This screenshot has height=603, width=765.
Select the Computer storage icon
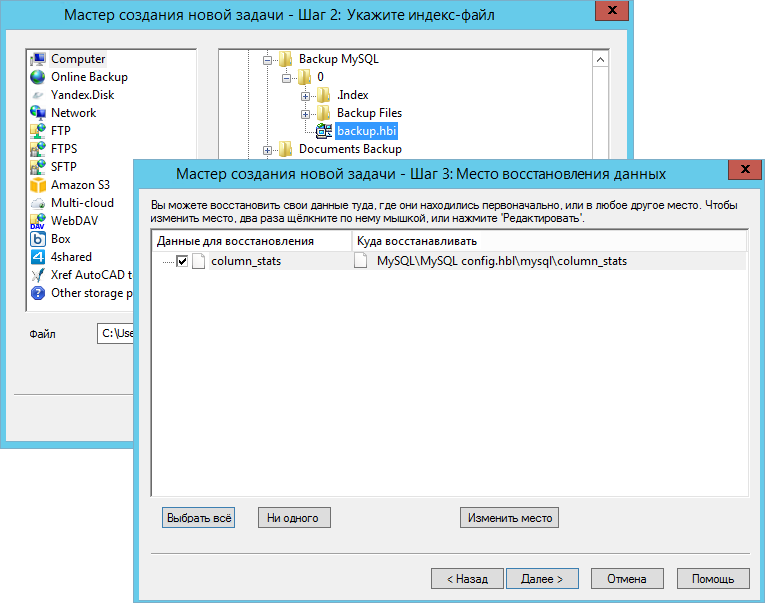[38, 59]
